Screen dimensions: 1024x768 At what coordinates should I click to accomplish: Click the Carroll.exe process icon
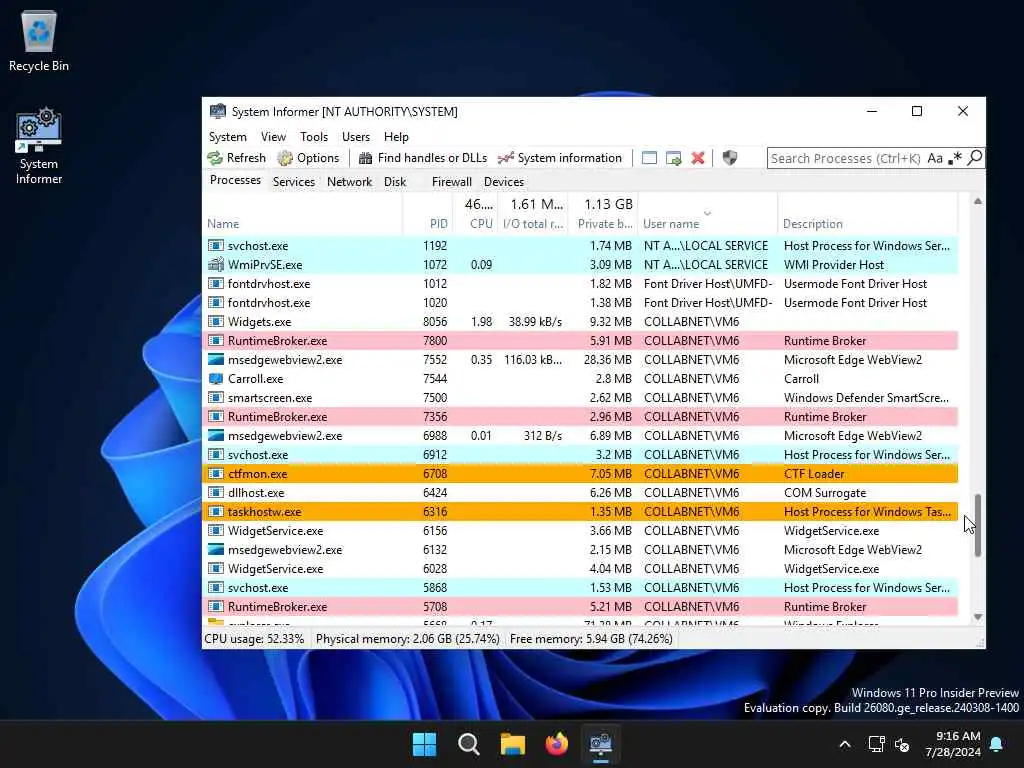(x=216, y=378)
